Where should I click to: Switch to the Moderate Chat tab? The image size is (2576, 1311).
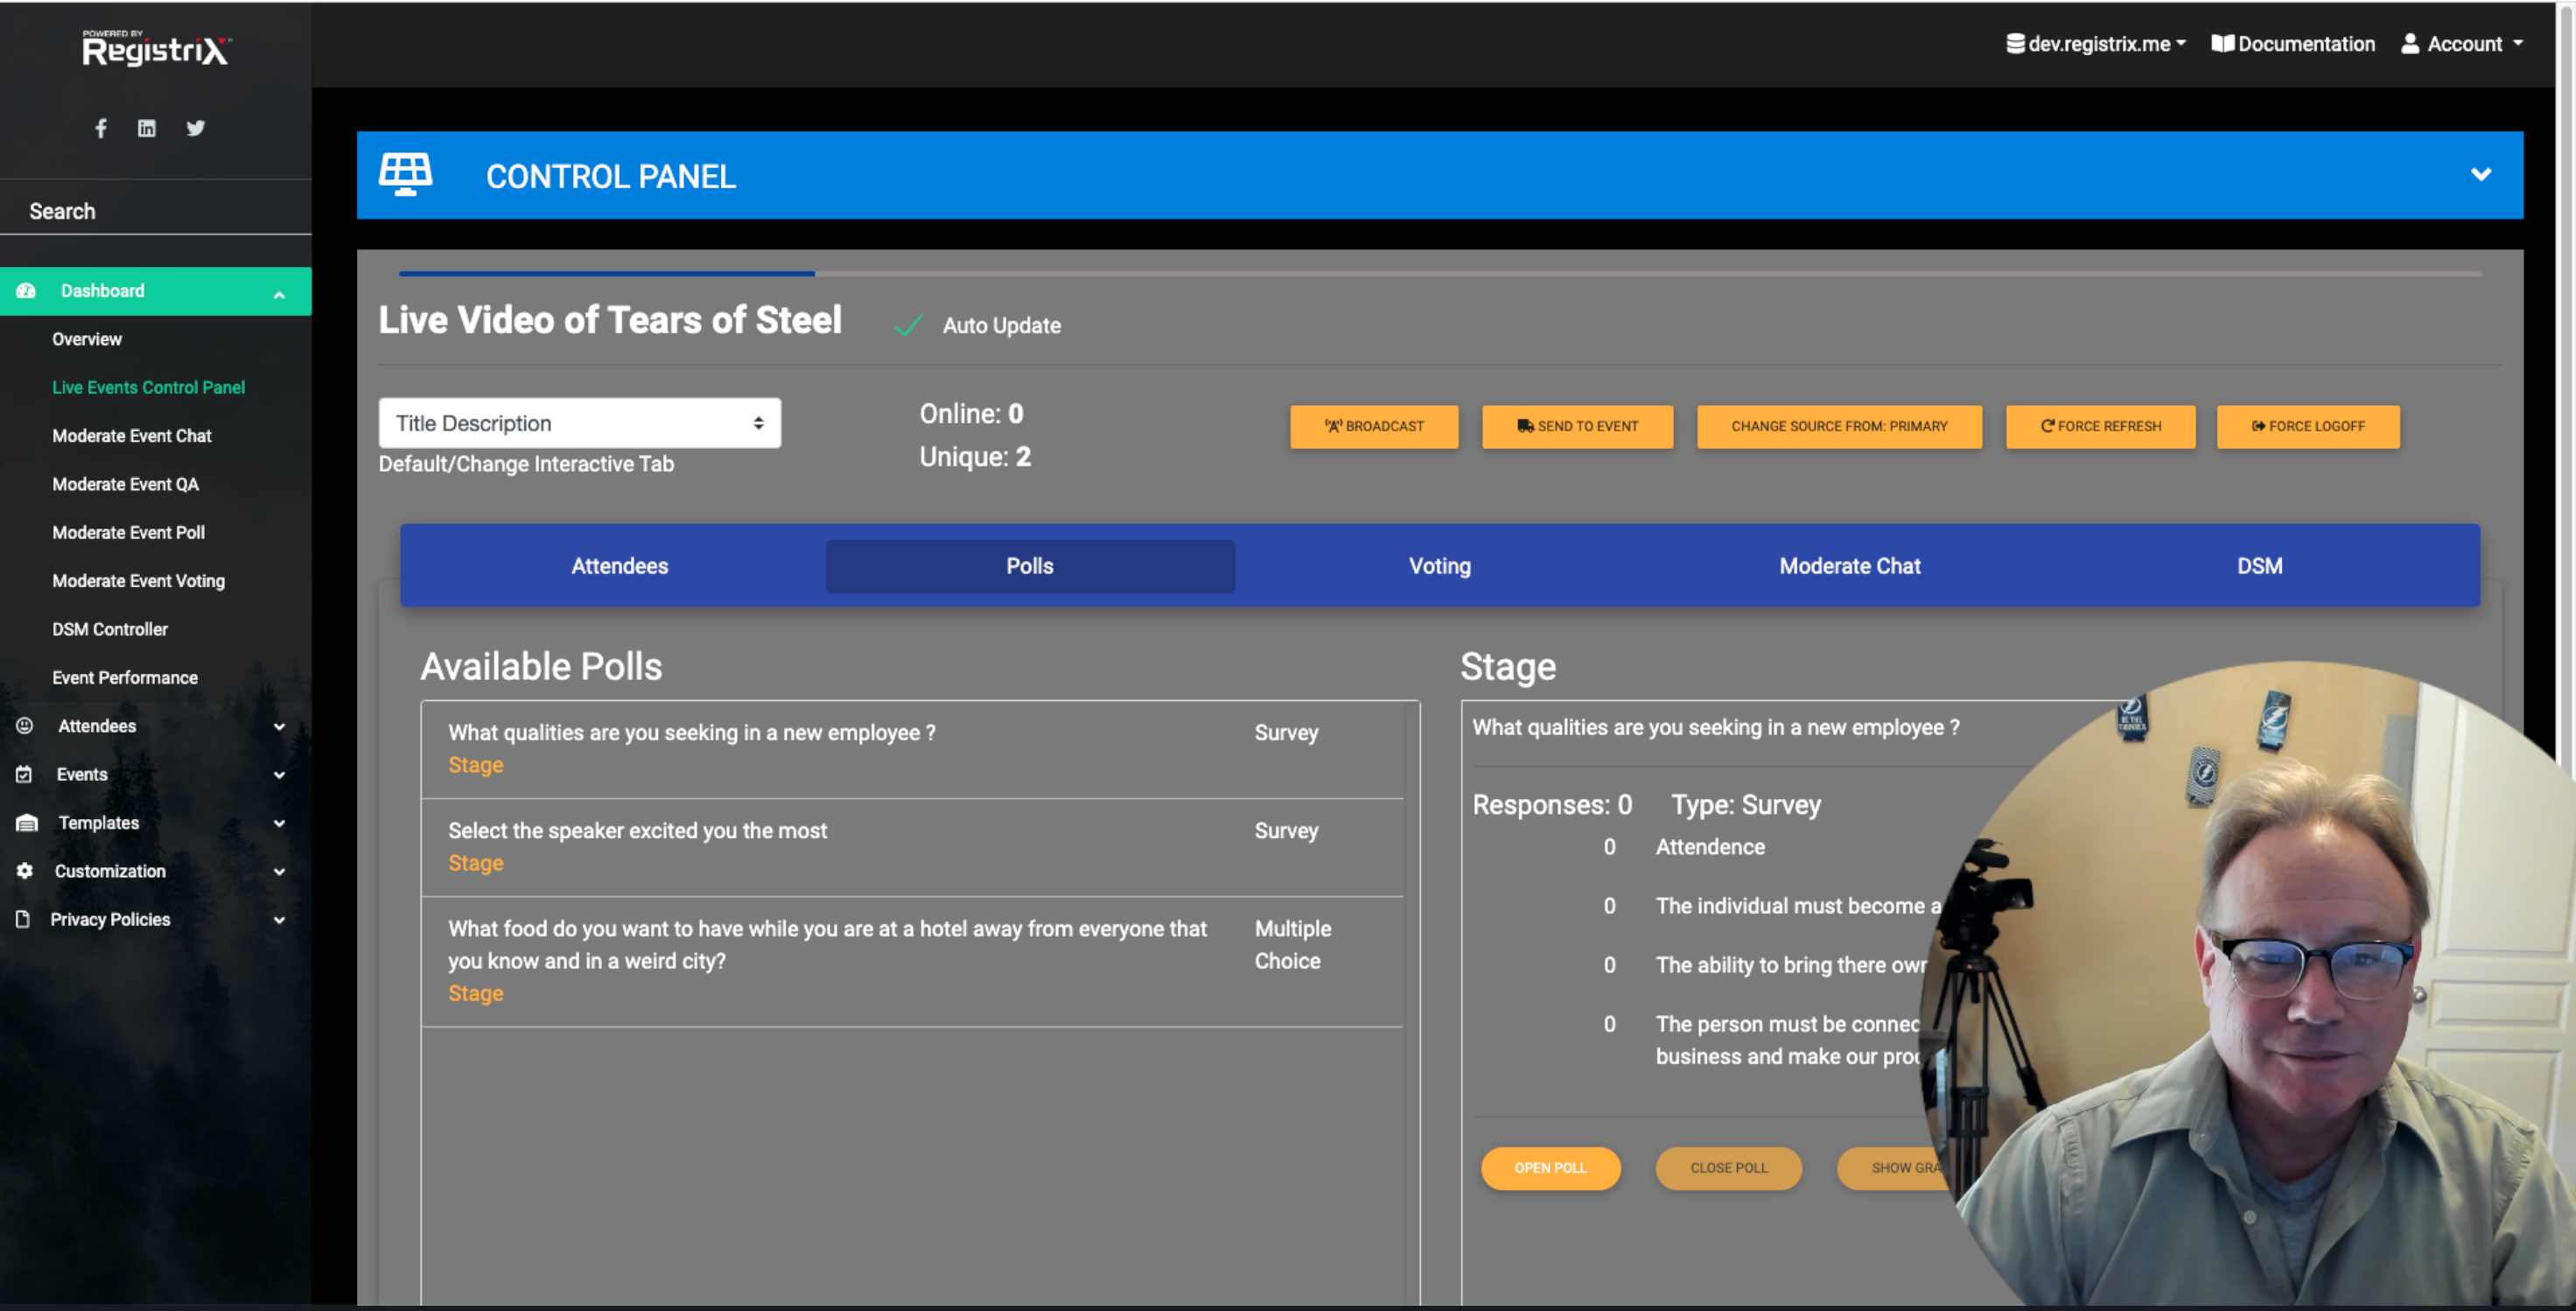[x=1849, y=566]
